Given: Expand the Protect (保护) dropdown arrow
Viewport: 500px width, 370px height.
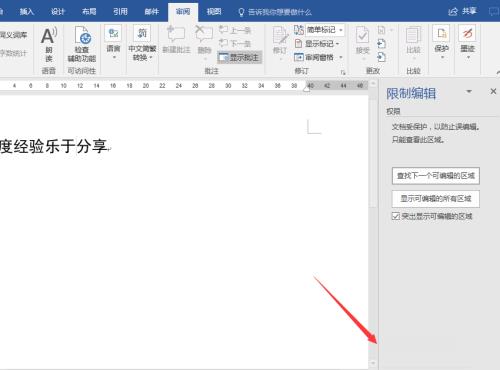Looking at the screenshot, I should (x=442, y=57).
